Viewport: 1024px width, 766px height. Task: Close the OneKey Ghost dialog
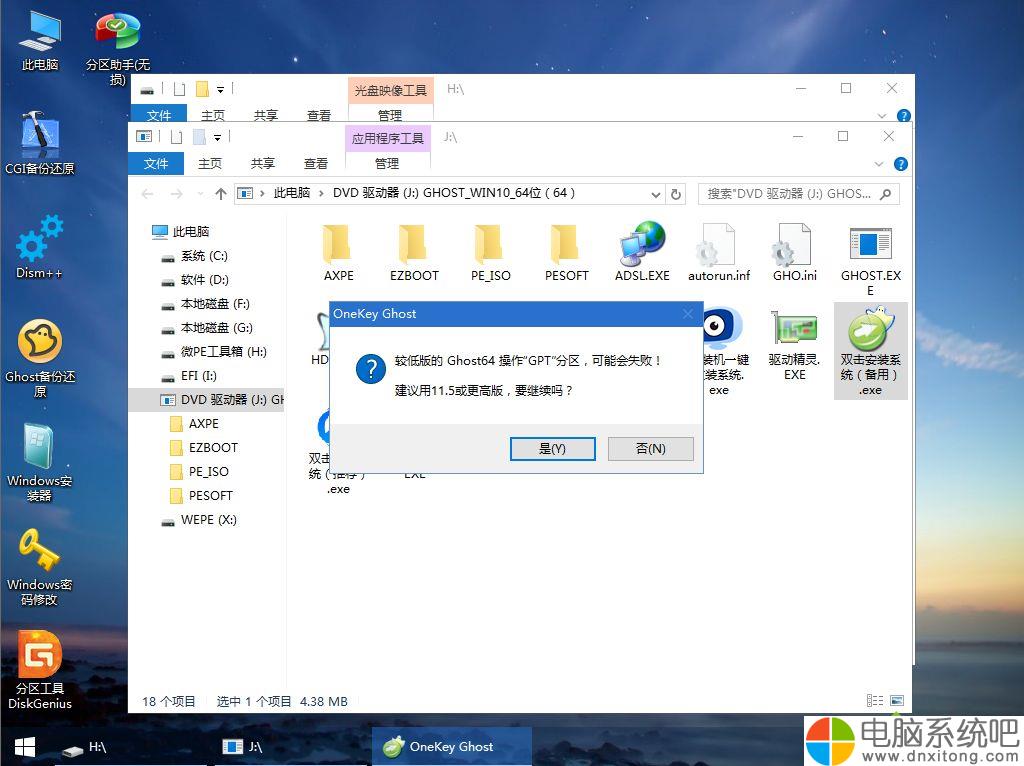(x=688, y=314)
